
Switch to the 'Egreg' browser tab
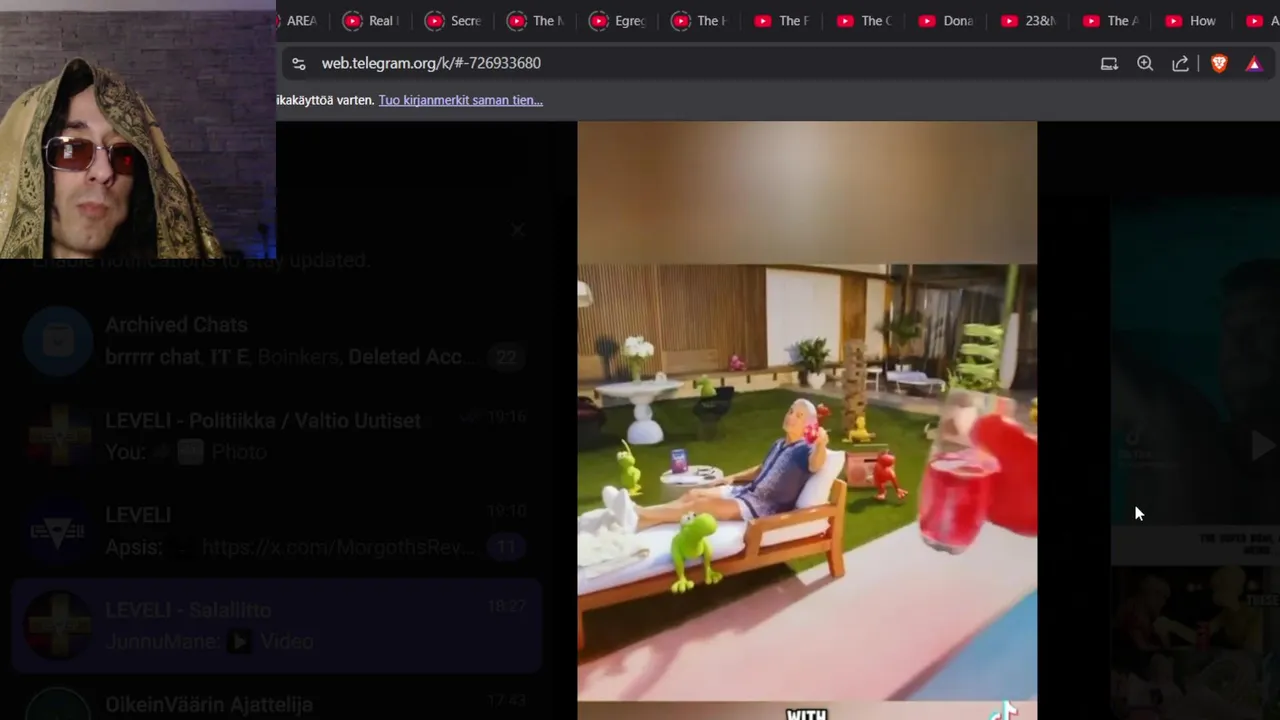[617, 20]
